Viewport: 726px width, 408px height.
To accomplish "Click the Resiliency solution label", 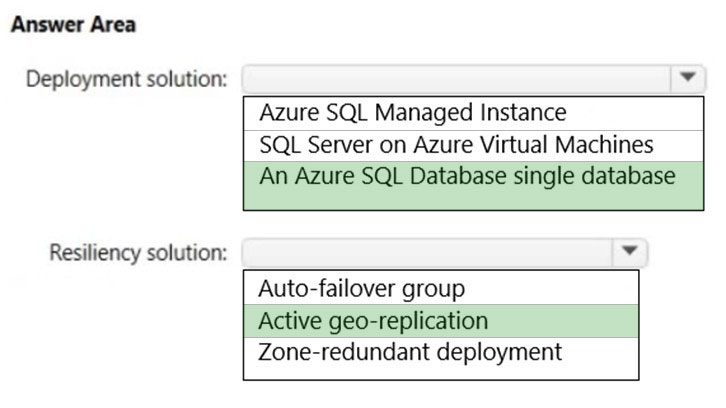I will click(138, 253).
